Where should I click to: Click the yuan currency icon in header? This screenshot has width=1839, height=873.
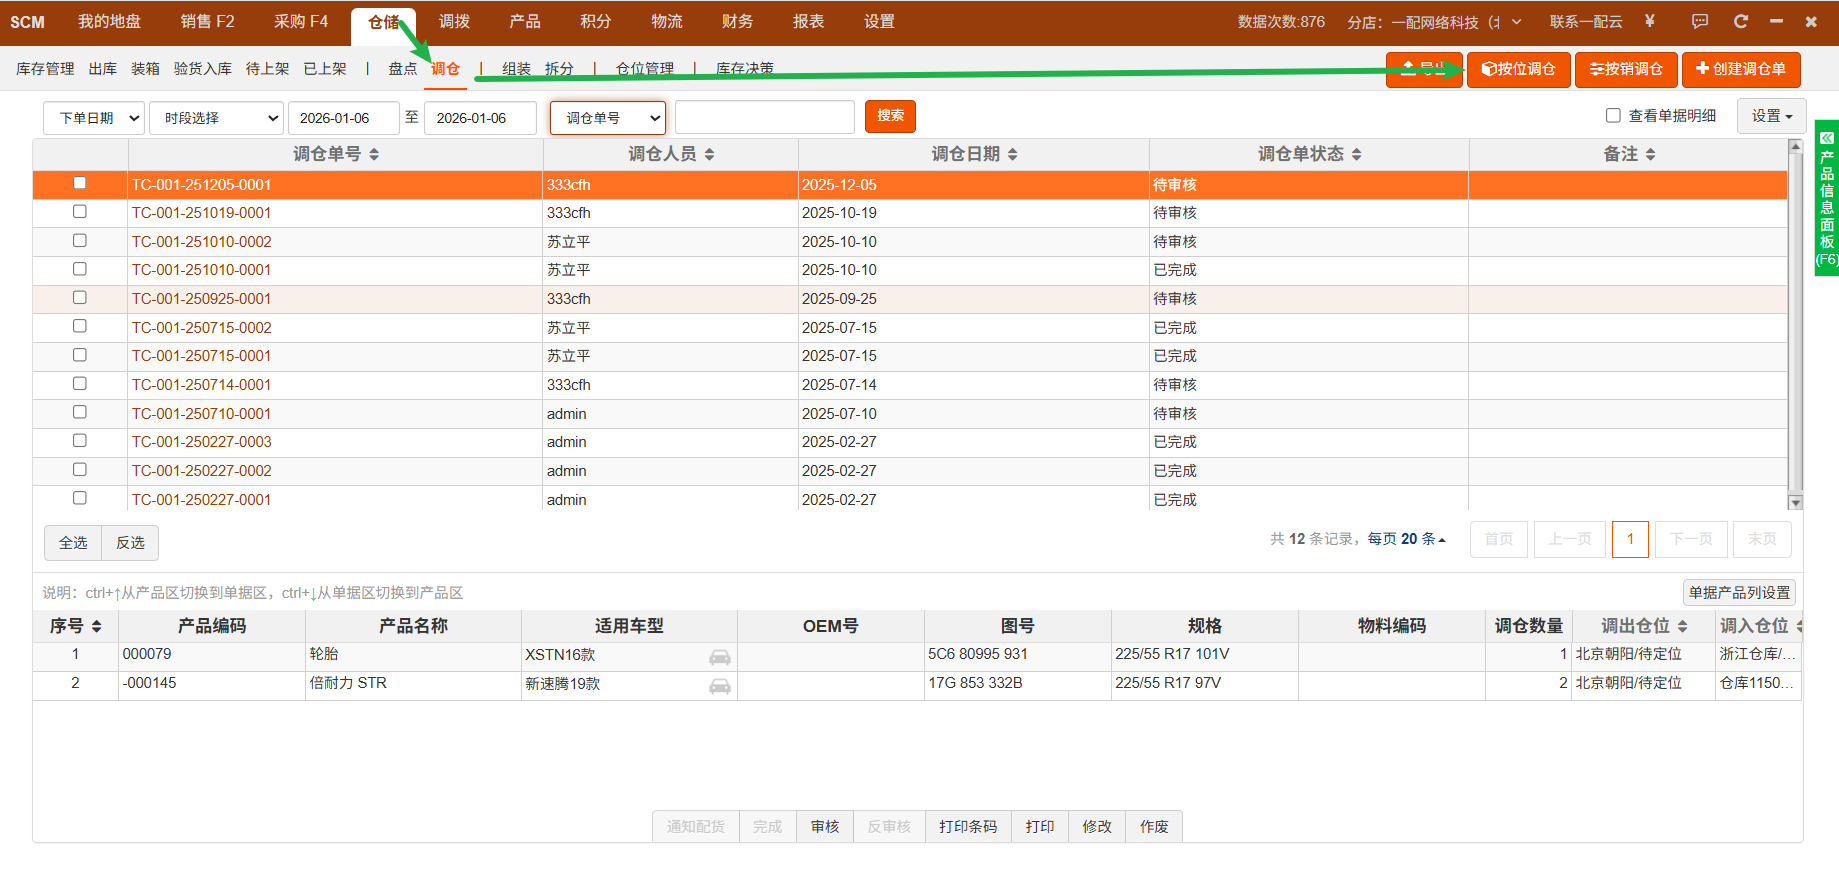1650,21
